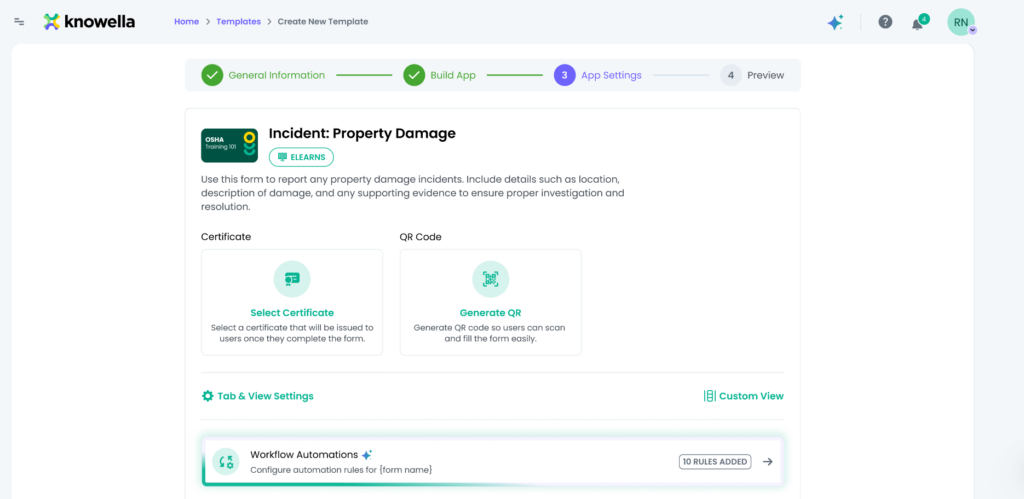
Task: Click the hamburger menu icon
Action: pyautogui.click(x=19, y=22)
